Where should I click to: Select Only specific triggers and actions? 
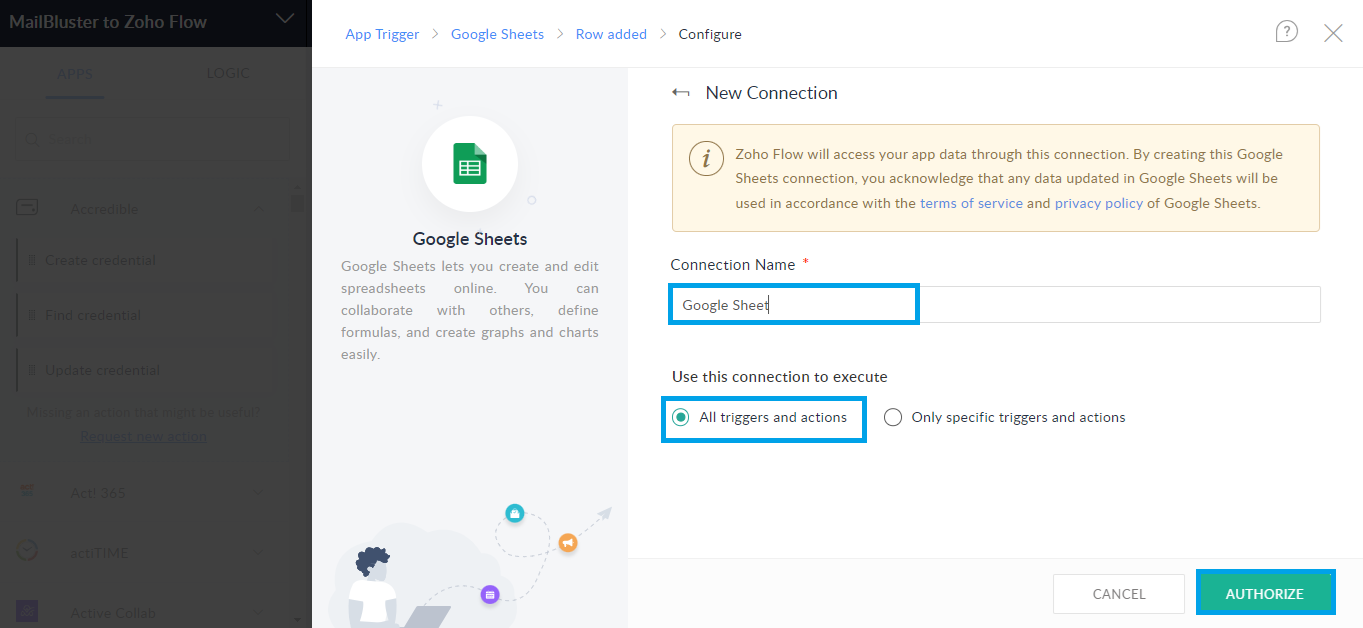892,417
